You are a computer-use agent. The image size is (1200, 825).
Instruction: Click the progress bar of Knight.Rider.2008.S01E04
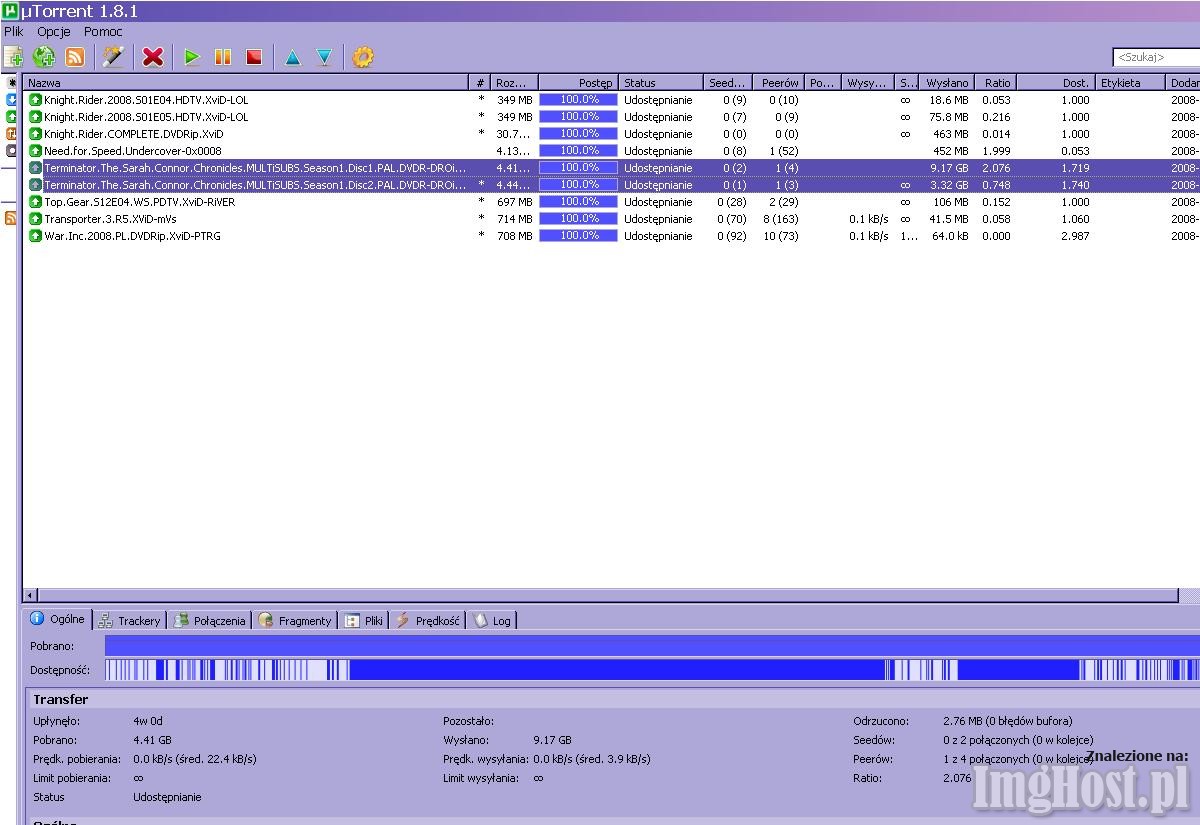[x=578, y=100]
